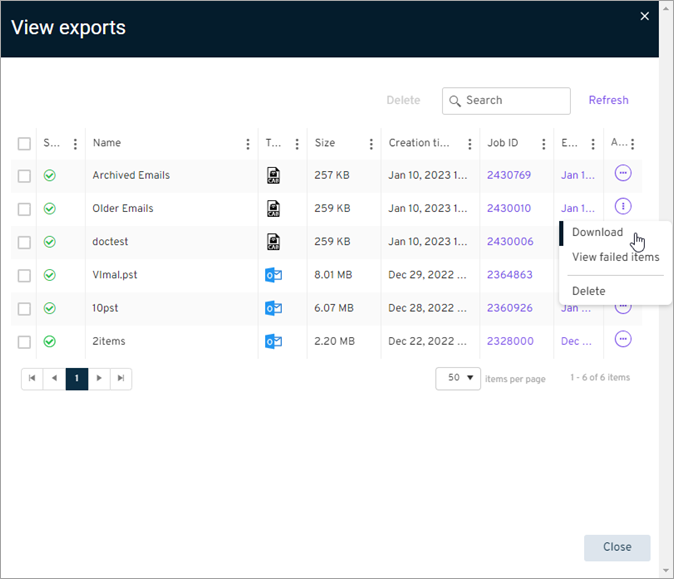The image size is (674, 579).
Task: Click completed status icon for 2items
Action: [50, 341]
